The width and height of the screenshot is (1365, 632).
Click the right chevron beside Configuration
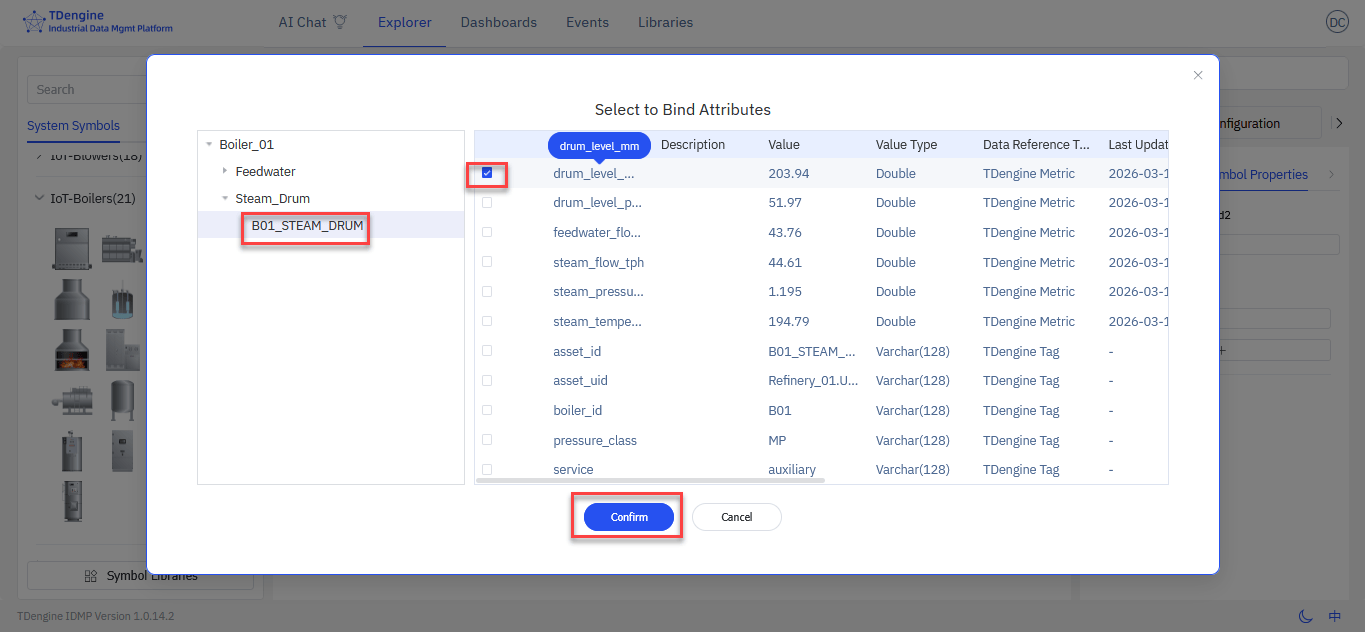point(1340,124)
